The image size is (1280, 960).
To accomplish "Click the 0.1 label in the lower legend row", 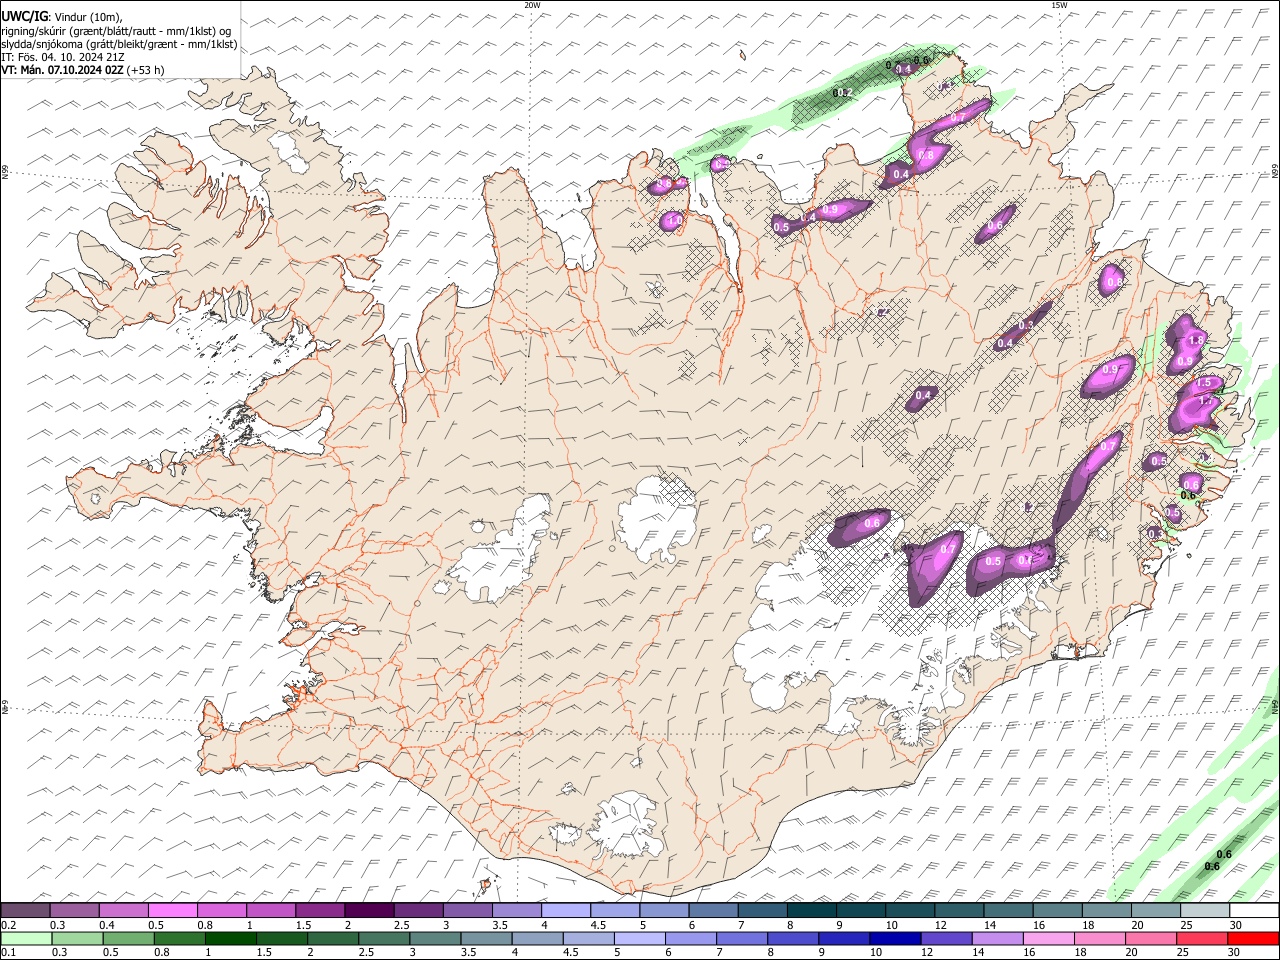I will (8, 952).
